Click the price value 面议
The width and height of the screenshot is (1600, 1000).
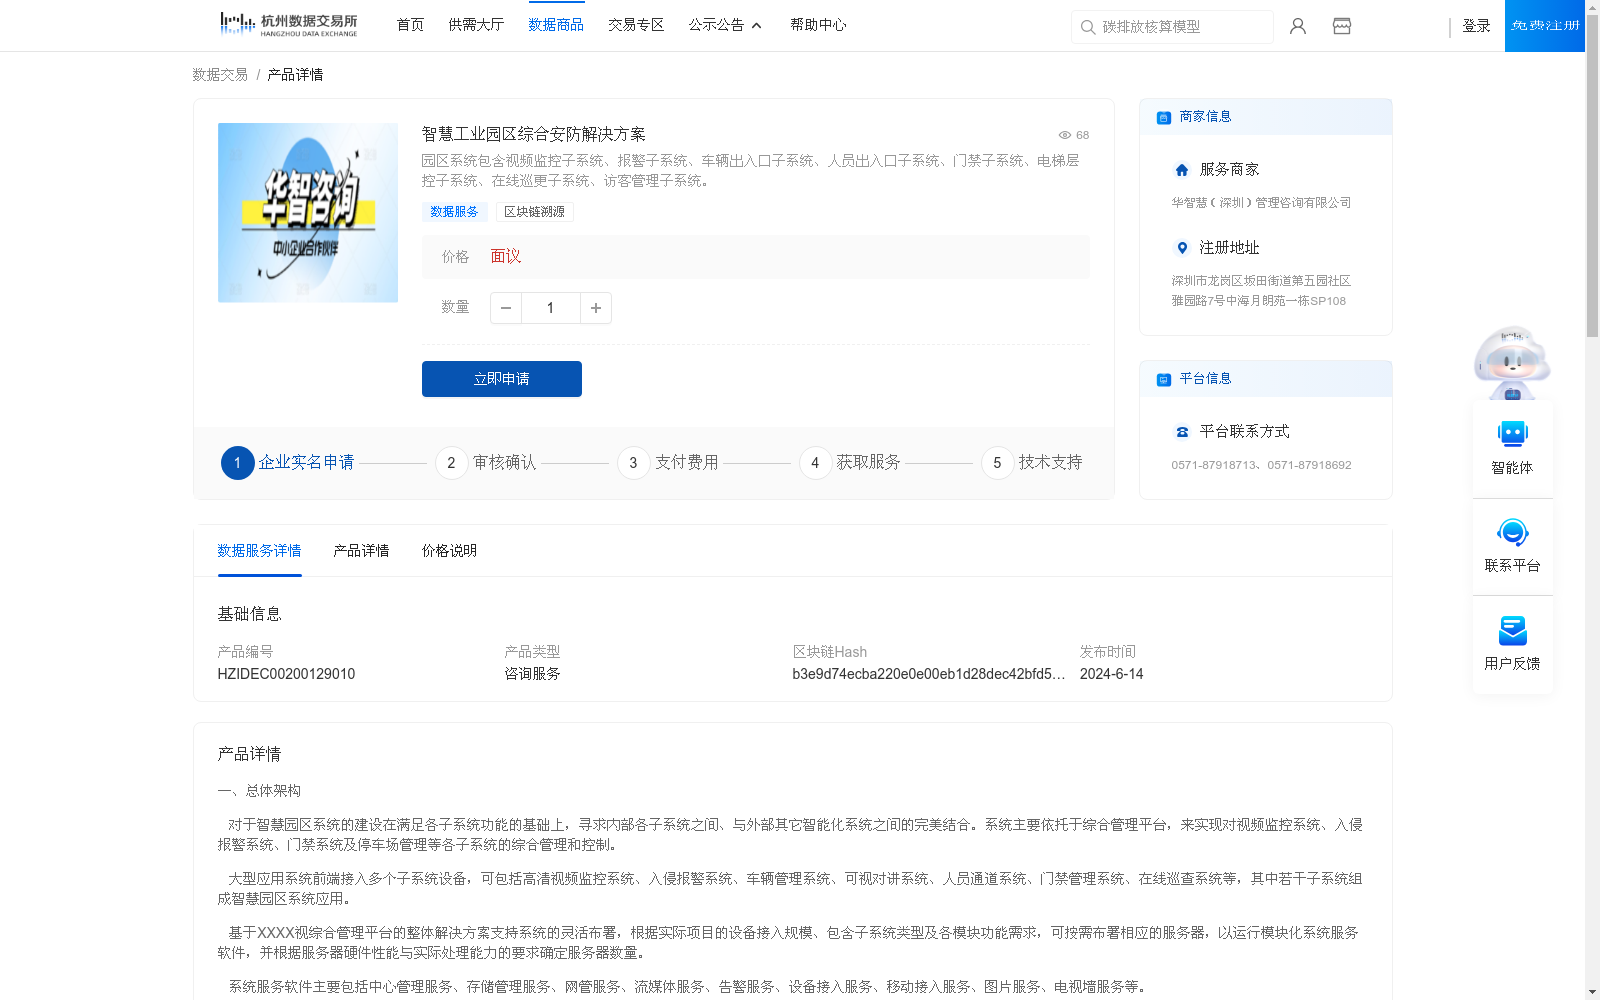[506, 257]
